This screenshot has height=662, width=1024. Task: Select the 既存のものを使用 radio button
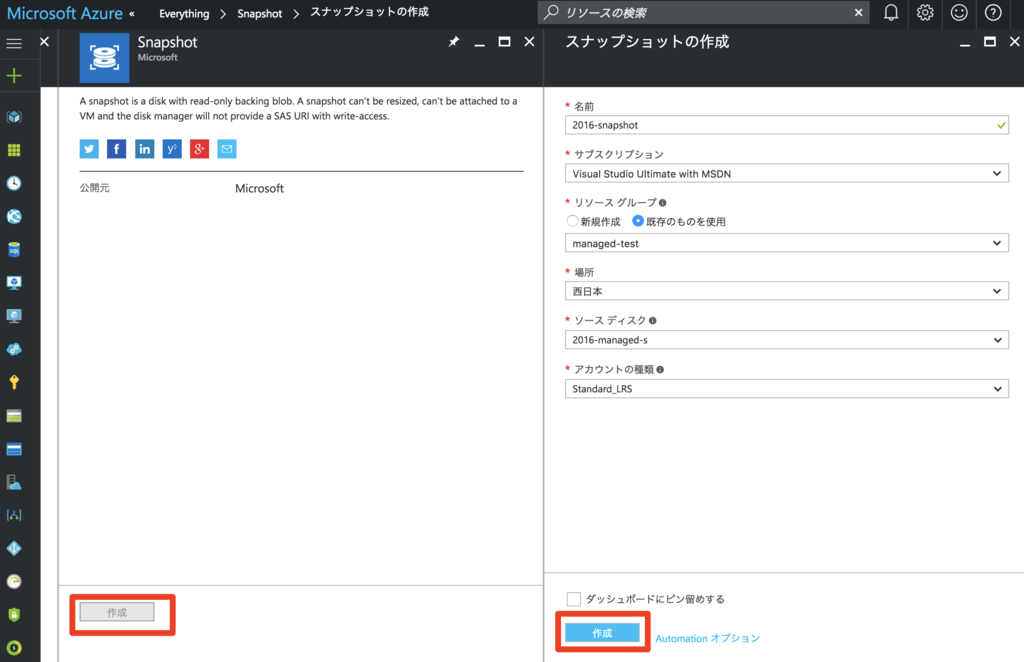[638, 220]
